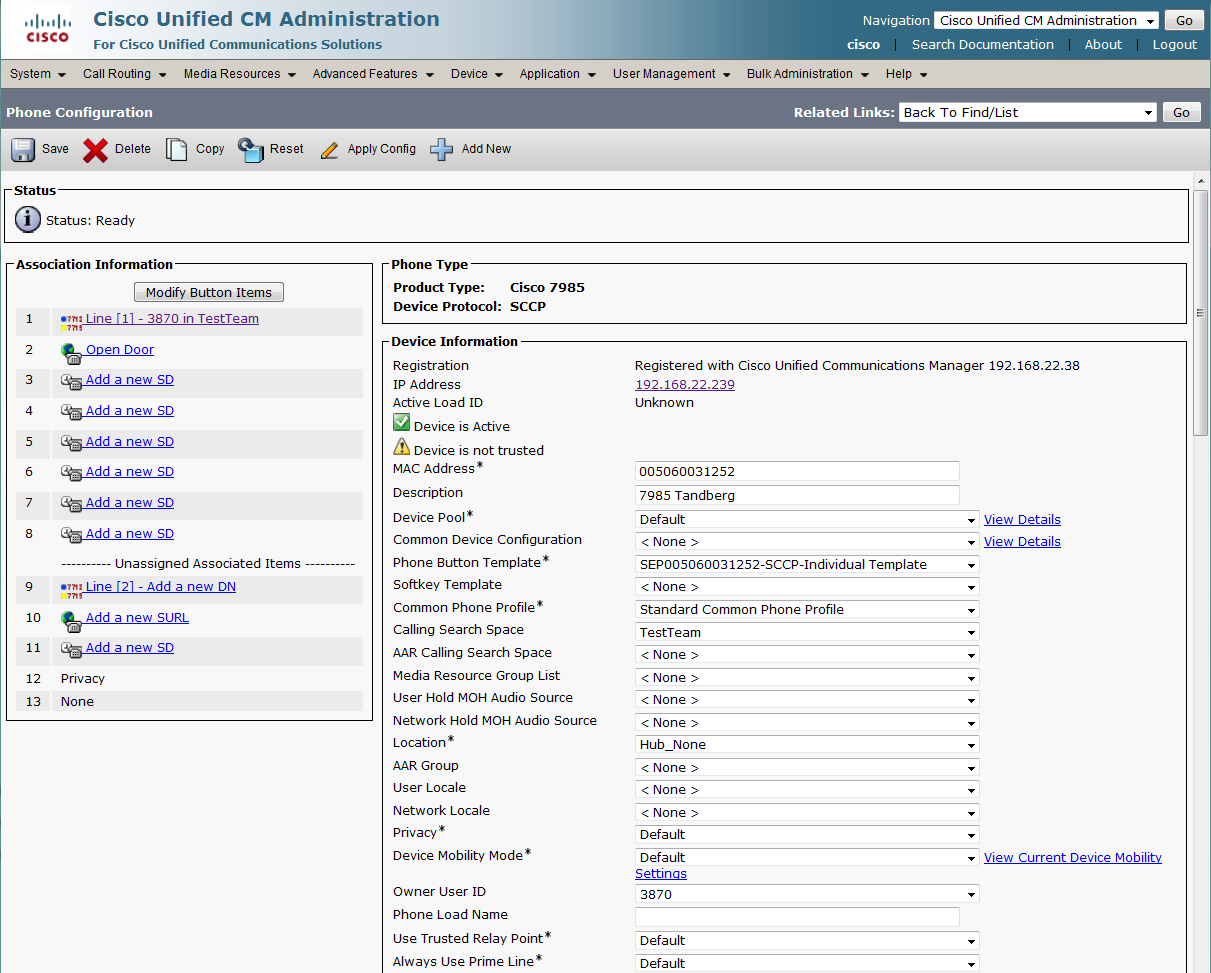The height and width of the screenshot is (973, 1211).
Task: Click the MAC Address input field
Action: coord(797,471)
